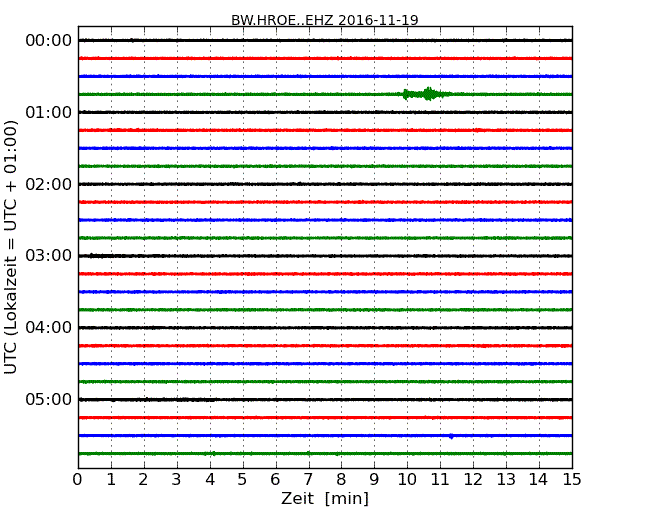Click the 03:00 time label
The width and height of the screenshot is (650, 520).
pyautogui.click(x=49, y=255)
